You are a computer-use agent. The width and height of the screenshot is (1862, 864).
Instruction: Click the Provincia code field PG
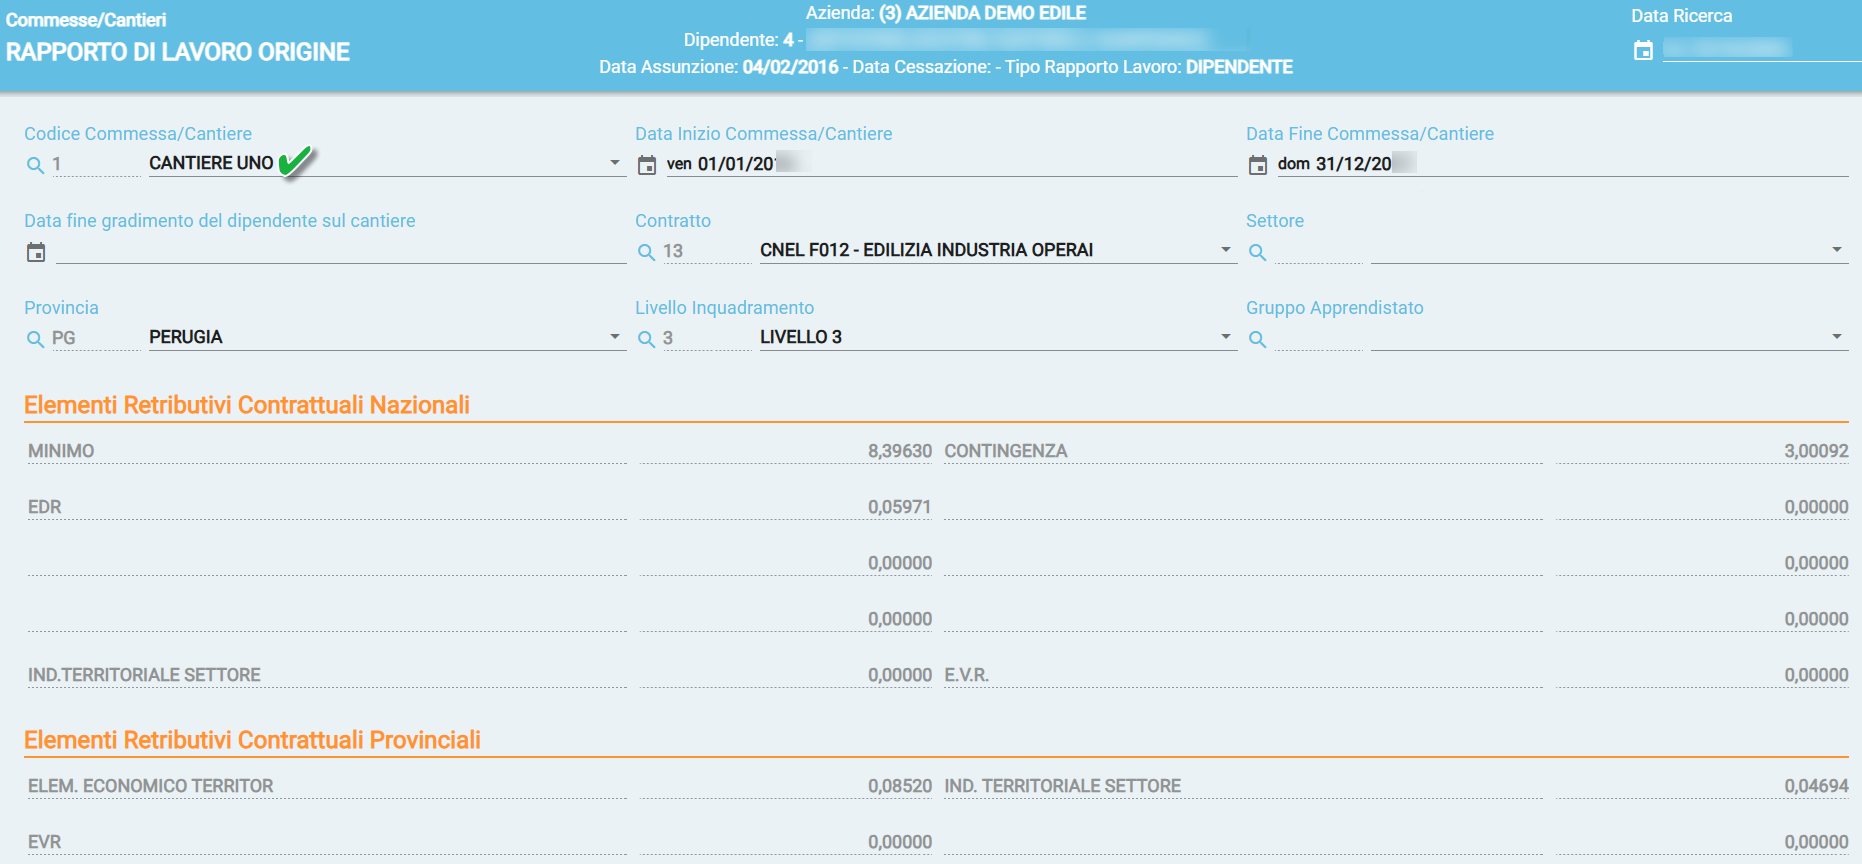(x=95, y=338)
